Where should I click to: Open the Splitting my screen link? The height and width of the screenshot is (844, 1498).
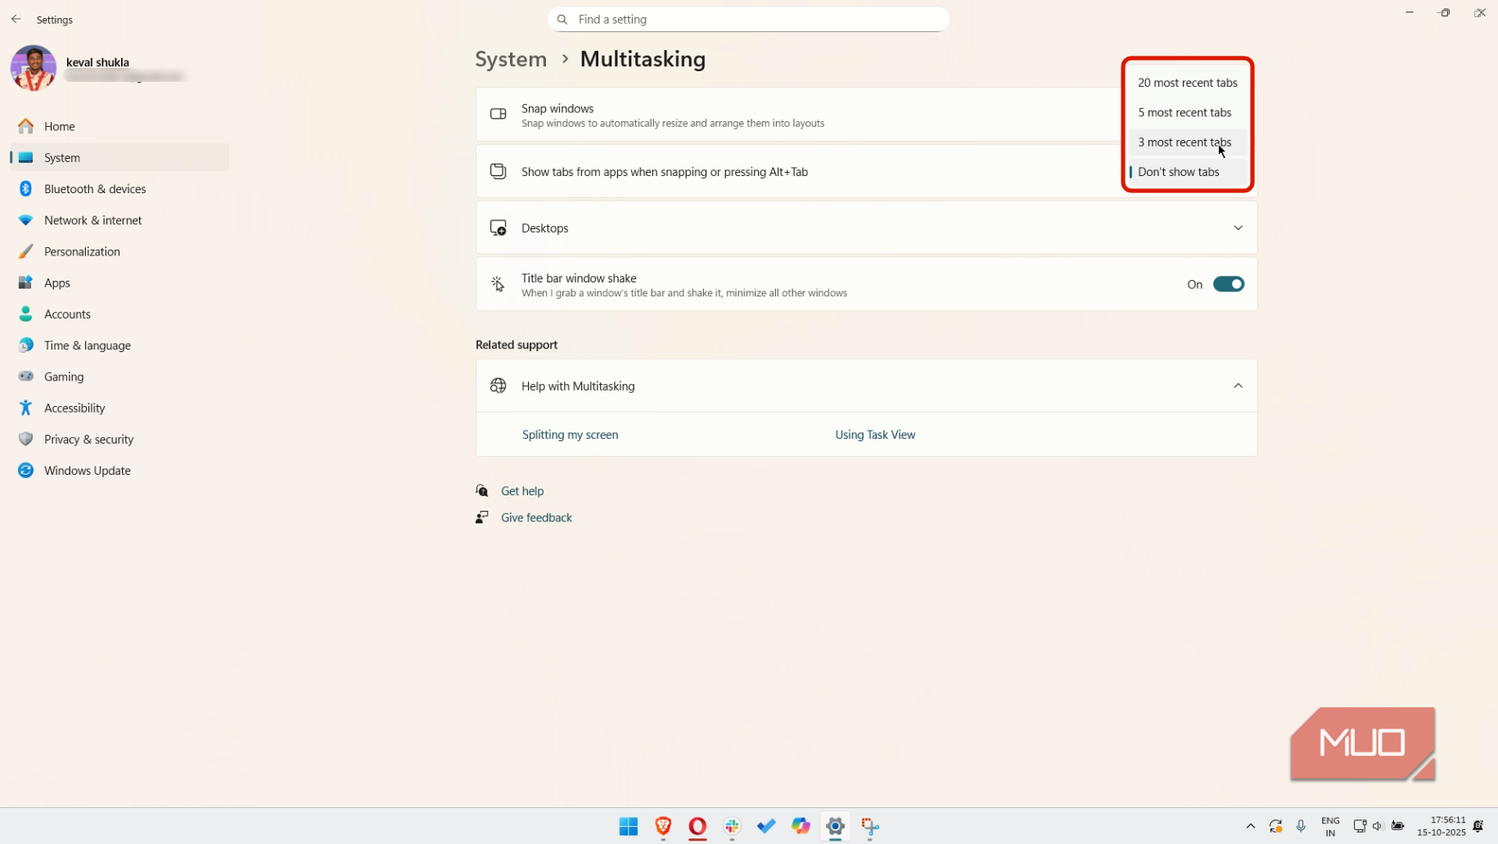pyautogui.click(x=570, y=435)
